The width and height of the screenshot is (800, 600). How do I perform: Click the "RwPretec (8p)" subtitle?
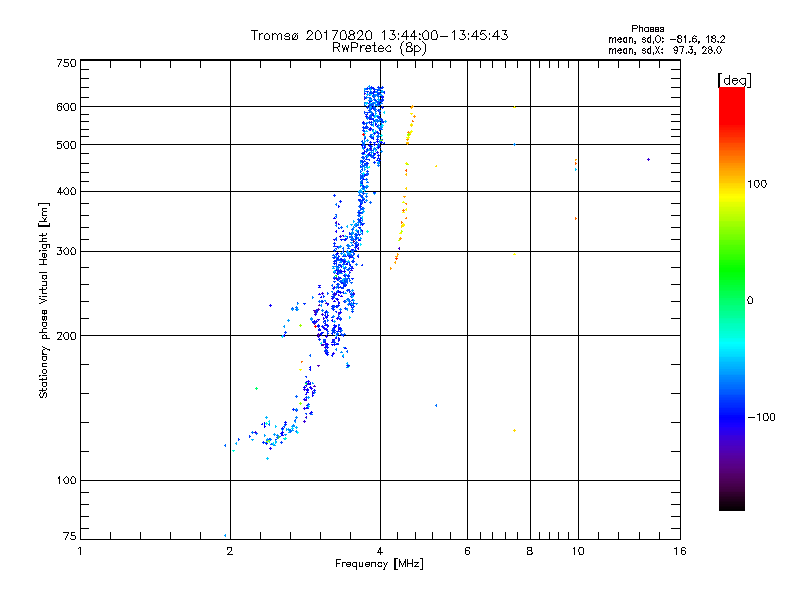pyautogui.click(x=379, y=48)
